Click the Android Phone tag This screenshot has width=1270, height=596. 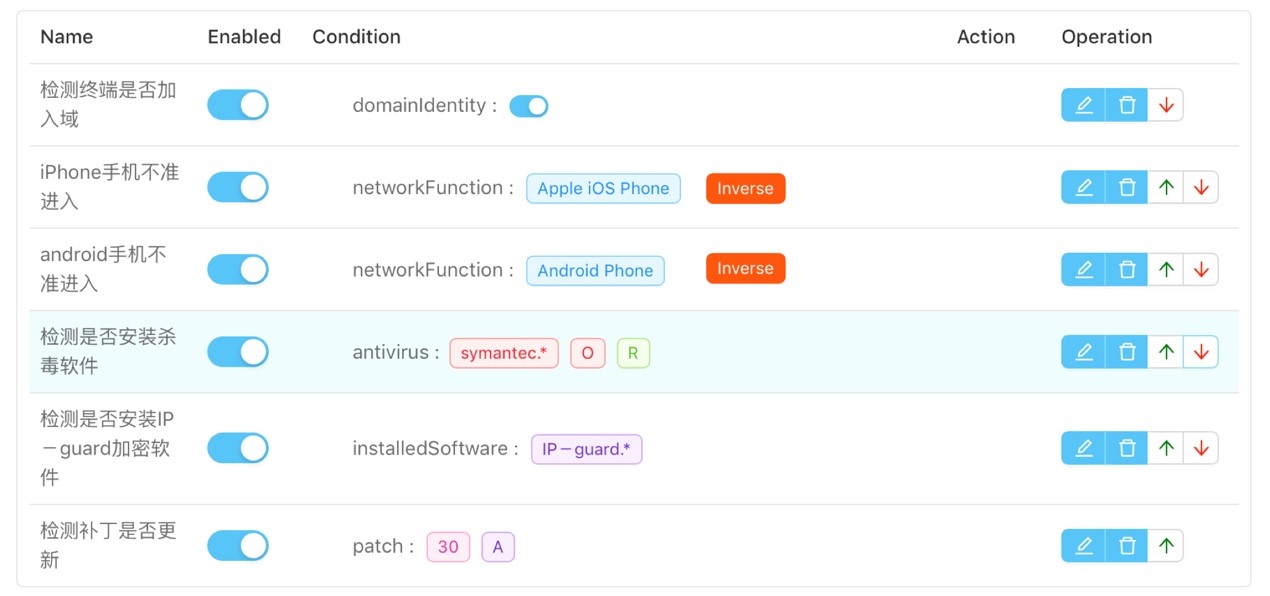[x=595, y=270]
